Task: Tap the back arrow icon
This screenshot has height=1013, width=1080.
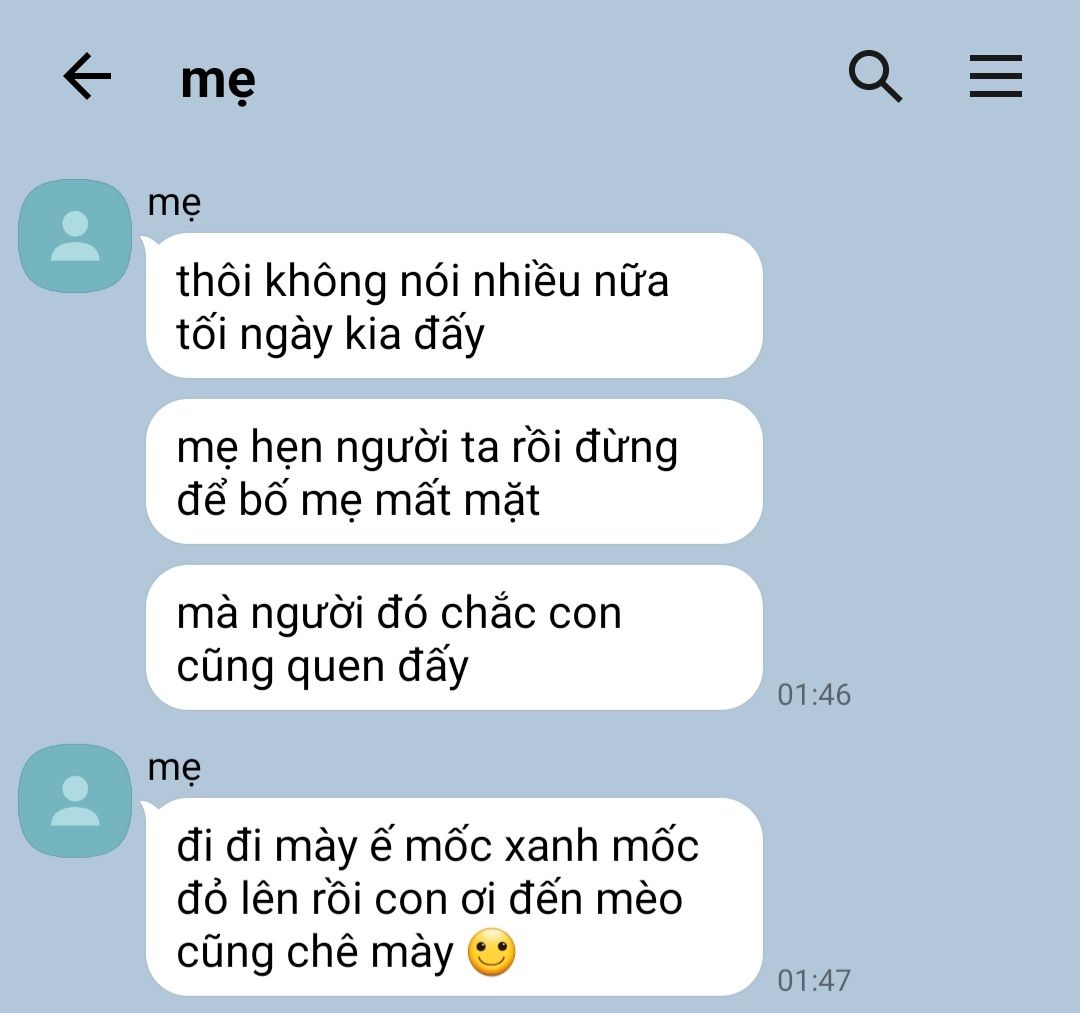Action: tap(87, 76)
